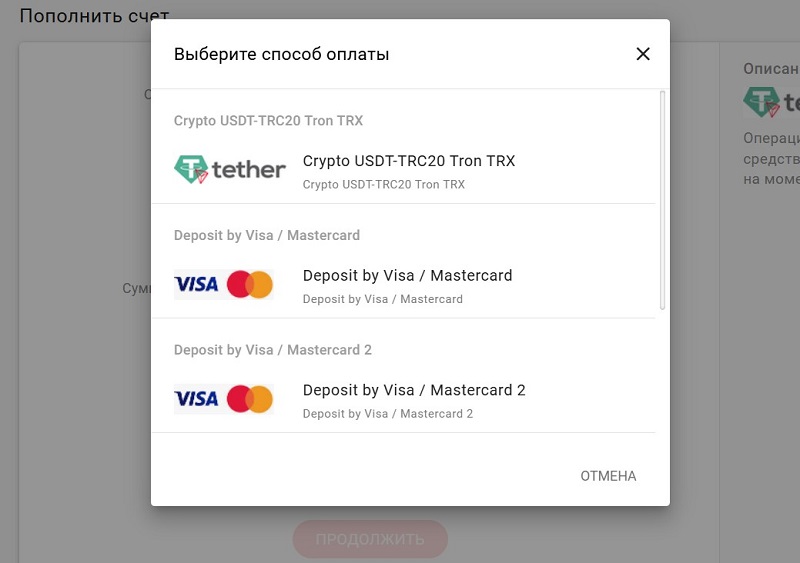
Task: Click the Tether icon in the background description panel
Action: [762, 101]
